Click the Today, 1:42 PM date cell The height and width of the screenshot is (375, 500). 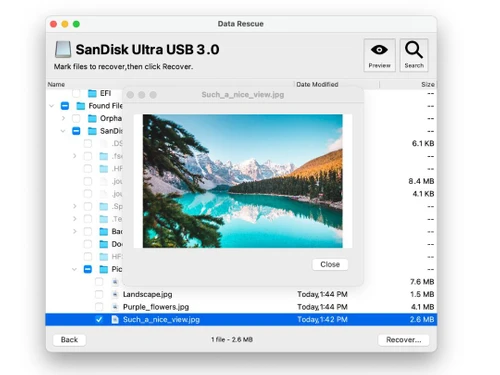pyautogui.click(x=322, y=319)
